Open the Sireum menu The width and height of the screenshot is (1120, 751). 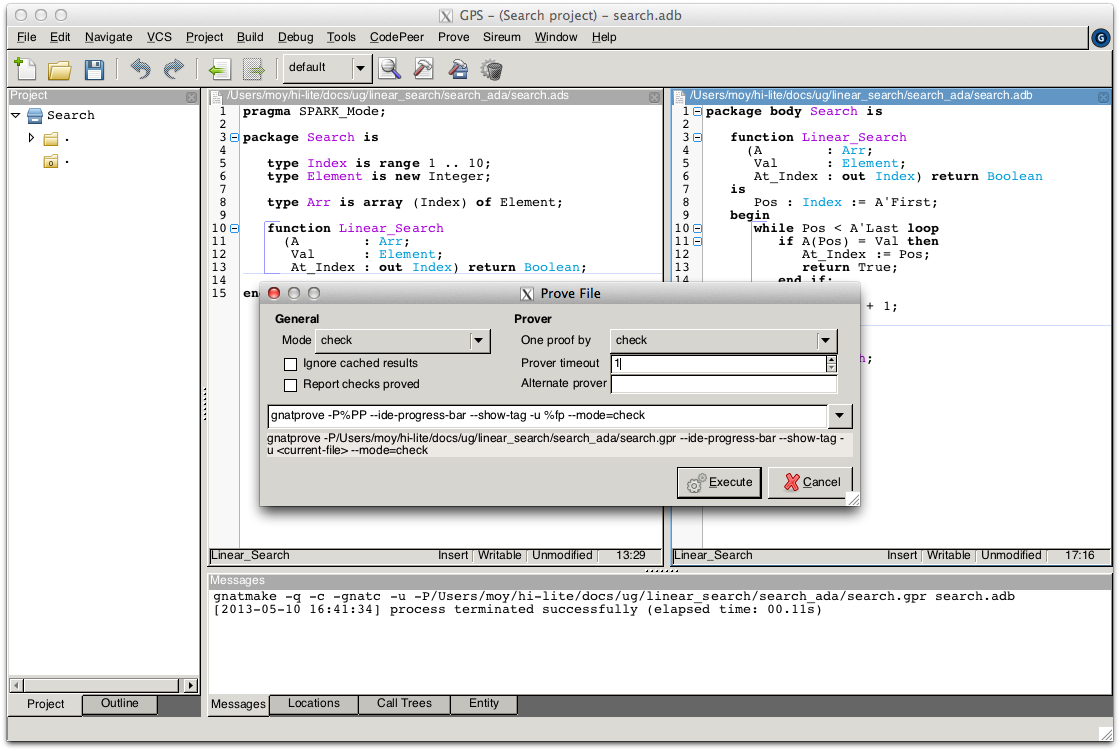click(501, 37)
